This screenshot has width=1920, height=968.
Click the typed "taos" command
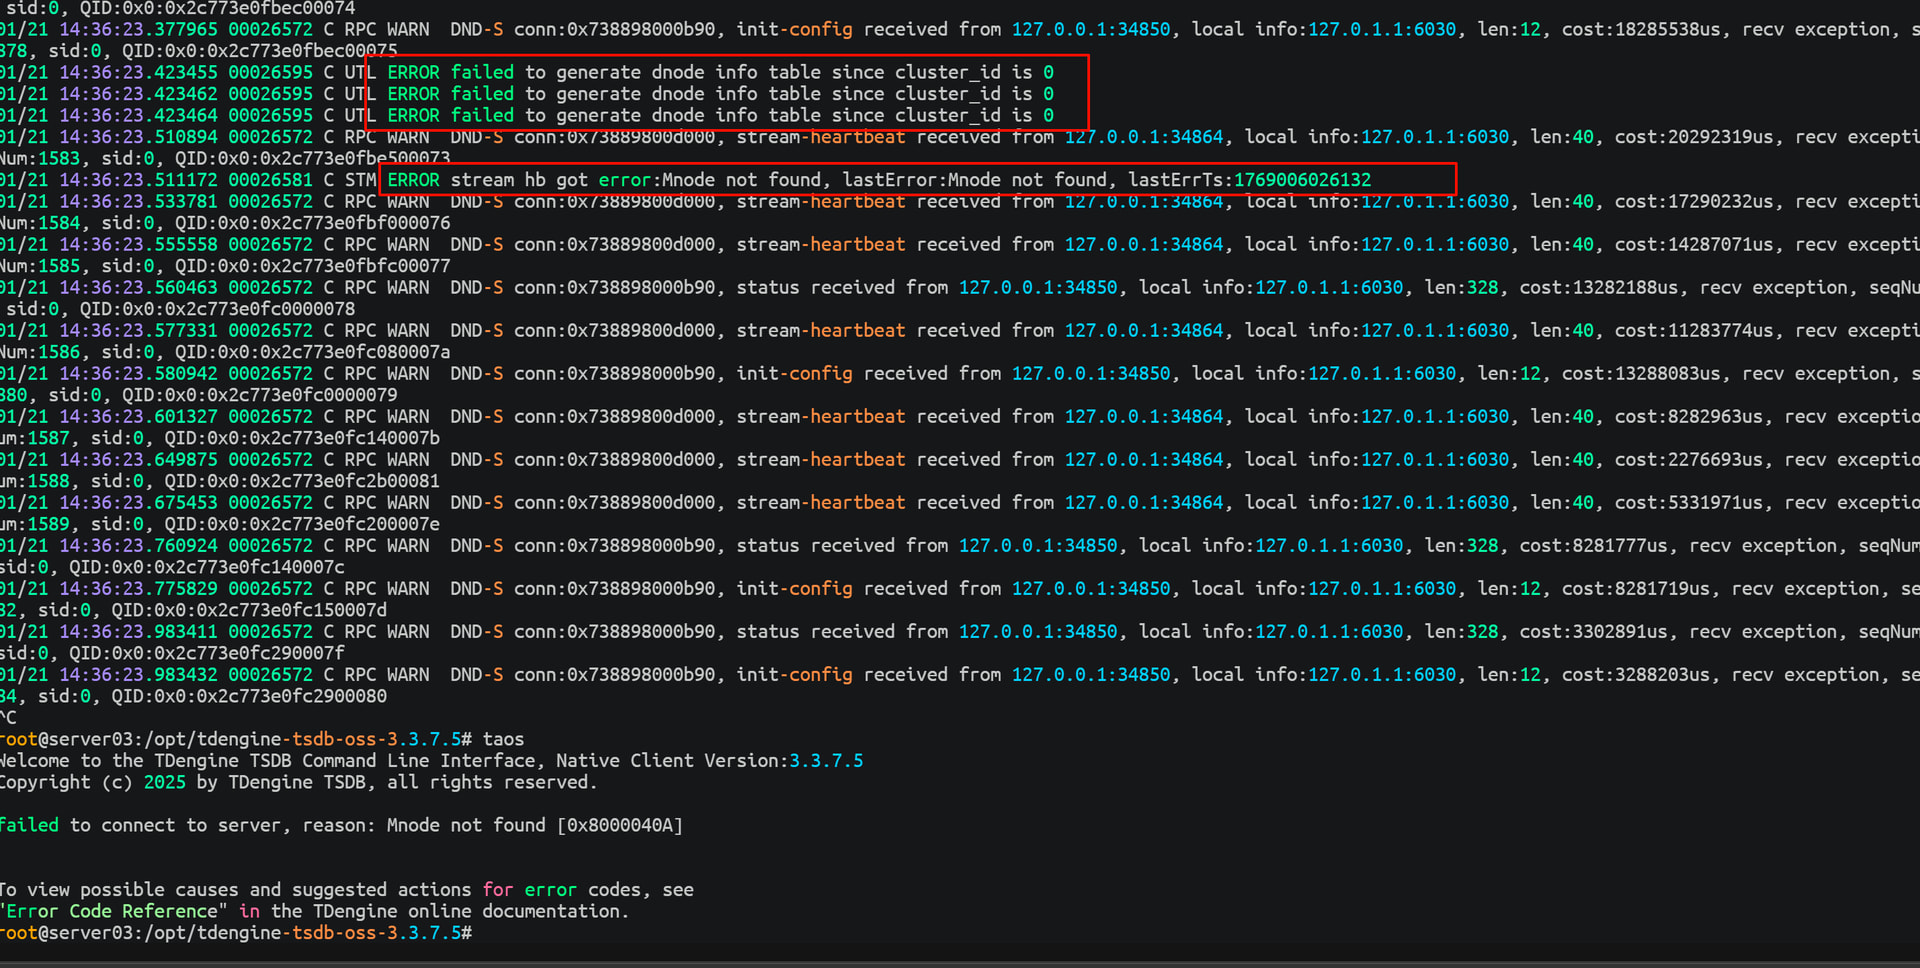[503, 739]
